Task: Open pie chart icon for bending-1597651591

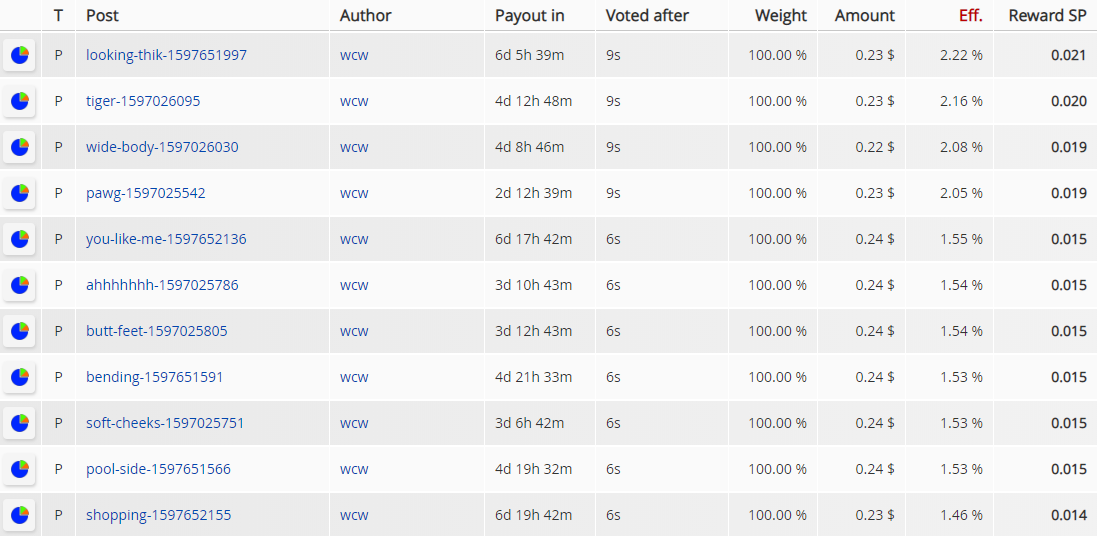Action: click(20, 377)
